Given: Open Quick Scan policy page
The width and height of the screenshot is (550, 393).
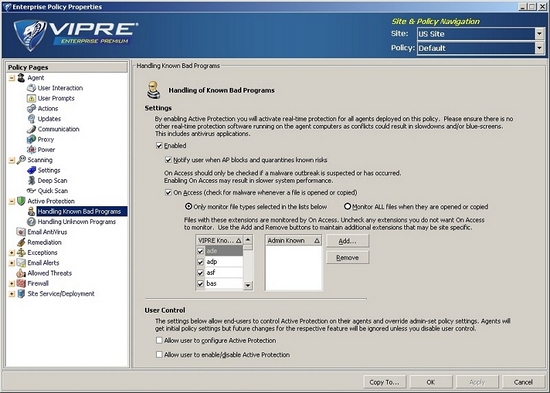Looking at the screenshot, I should 53,191.
